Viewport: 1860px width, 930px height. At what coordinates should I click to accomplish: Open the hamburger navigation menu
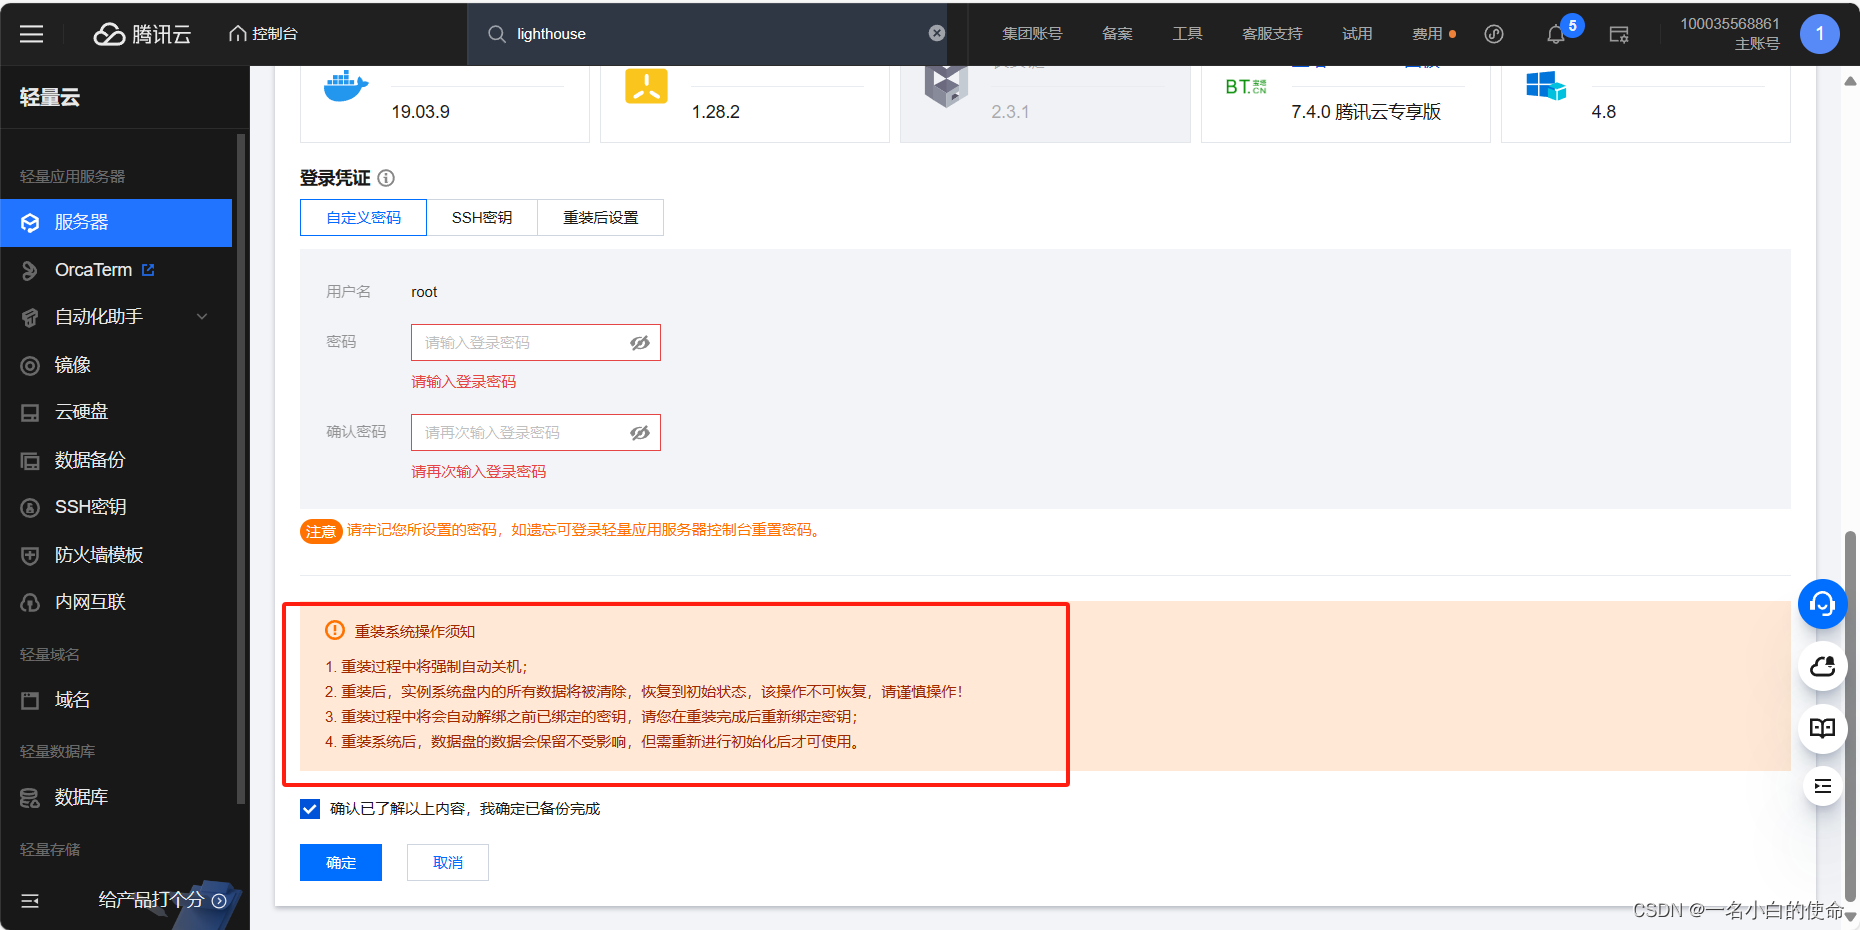[32, 34]
